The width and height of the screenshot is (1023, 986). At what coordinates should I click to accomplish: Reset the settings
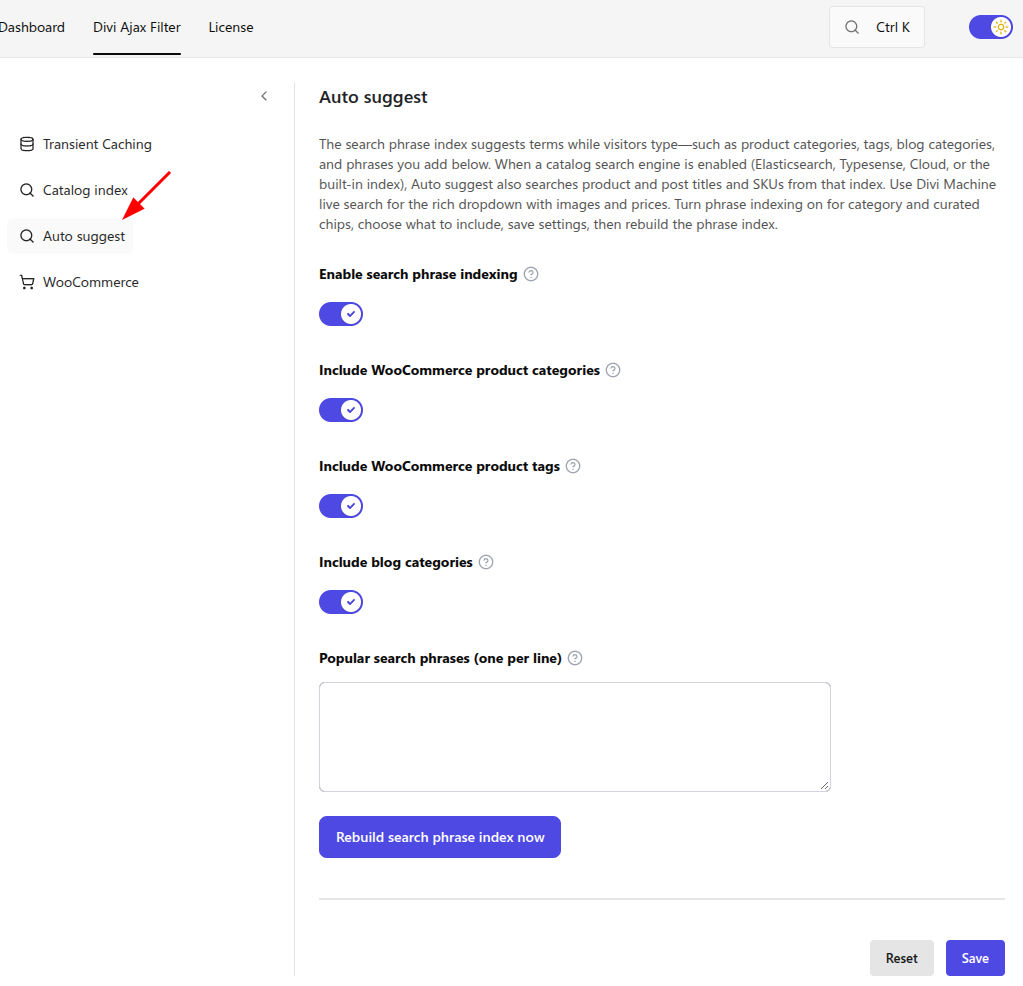(902, 958)
